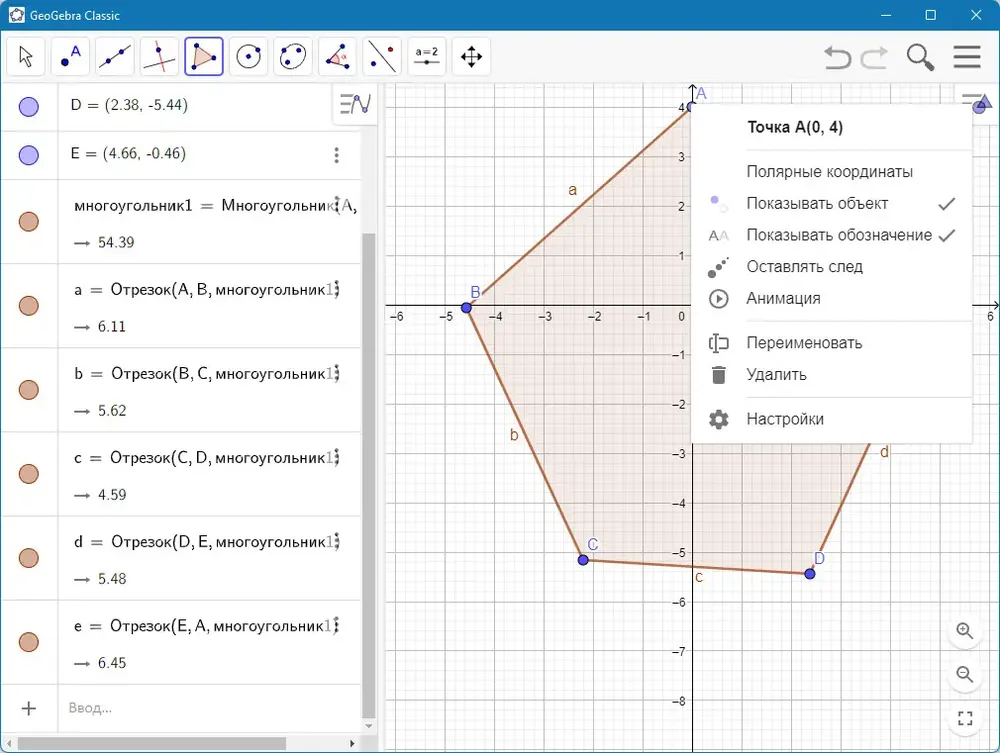The width and height of the screenshot is (1000, 753).
Task: Open more options for segment b
Action: [337, 374]
